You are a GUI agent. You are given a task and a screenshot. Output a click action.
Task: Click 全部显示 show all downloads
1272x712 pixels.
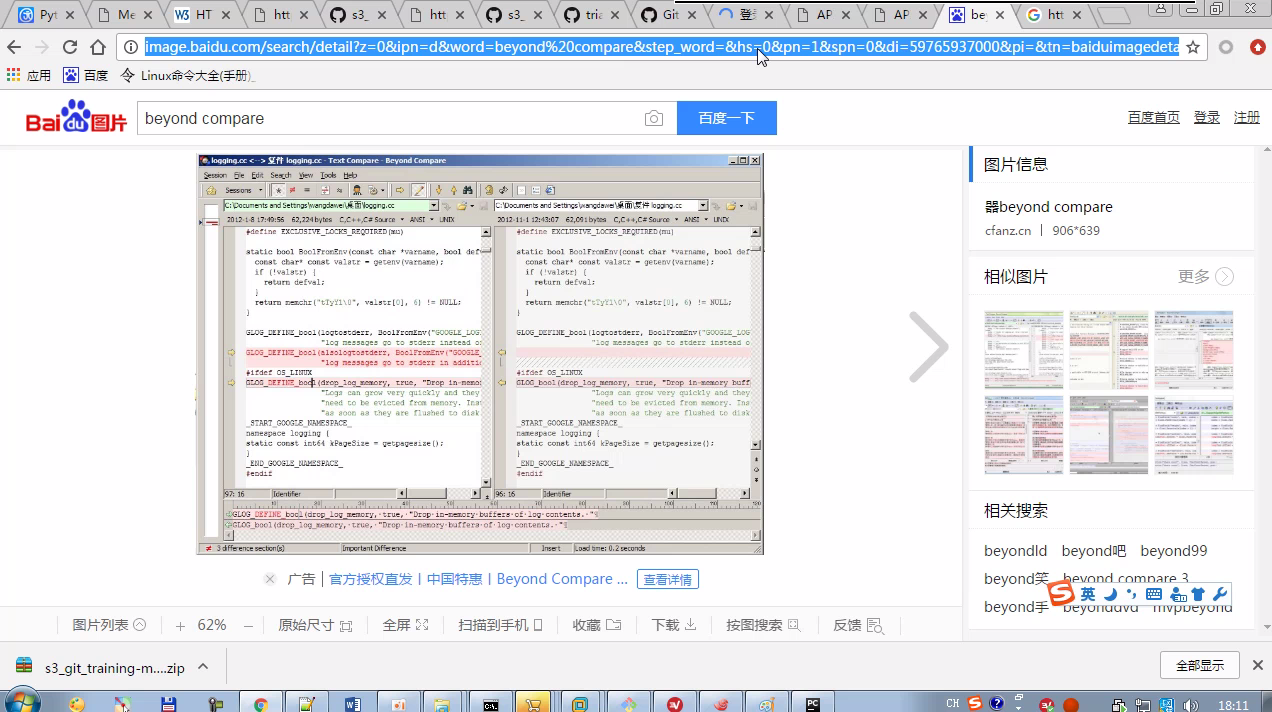[x=1200, y=666]
